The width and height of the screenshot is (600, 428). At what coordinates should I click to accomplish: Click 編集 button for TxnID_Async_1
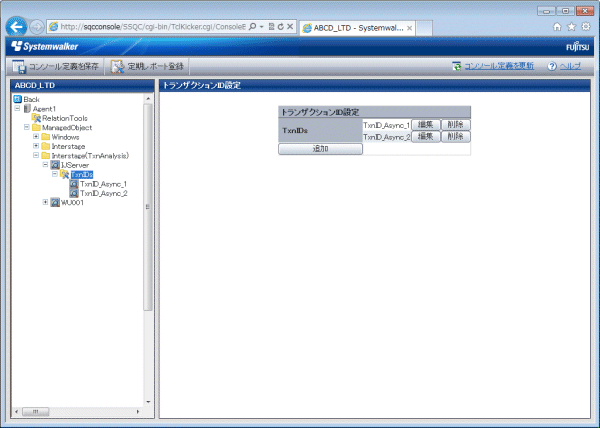(x=426, y=125)
